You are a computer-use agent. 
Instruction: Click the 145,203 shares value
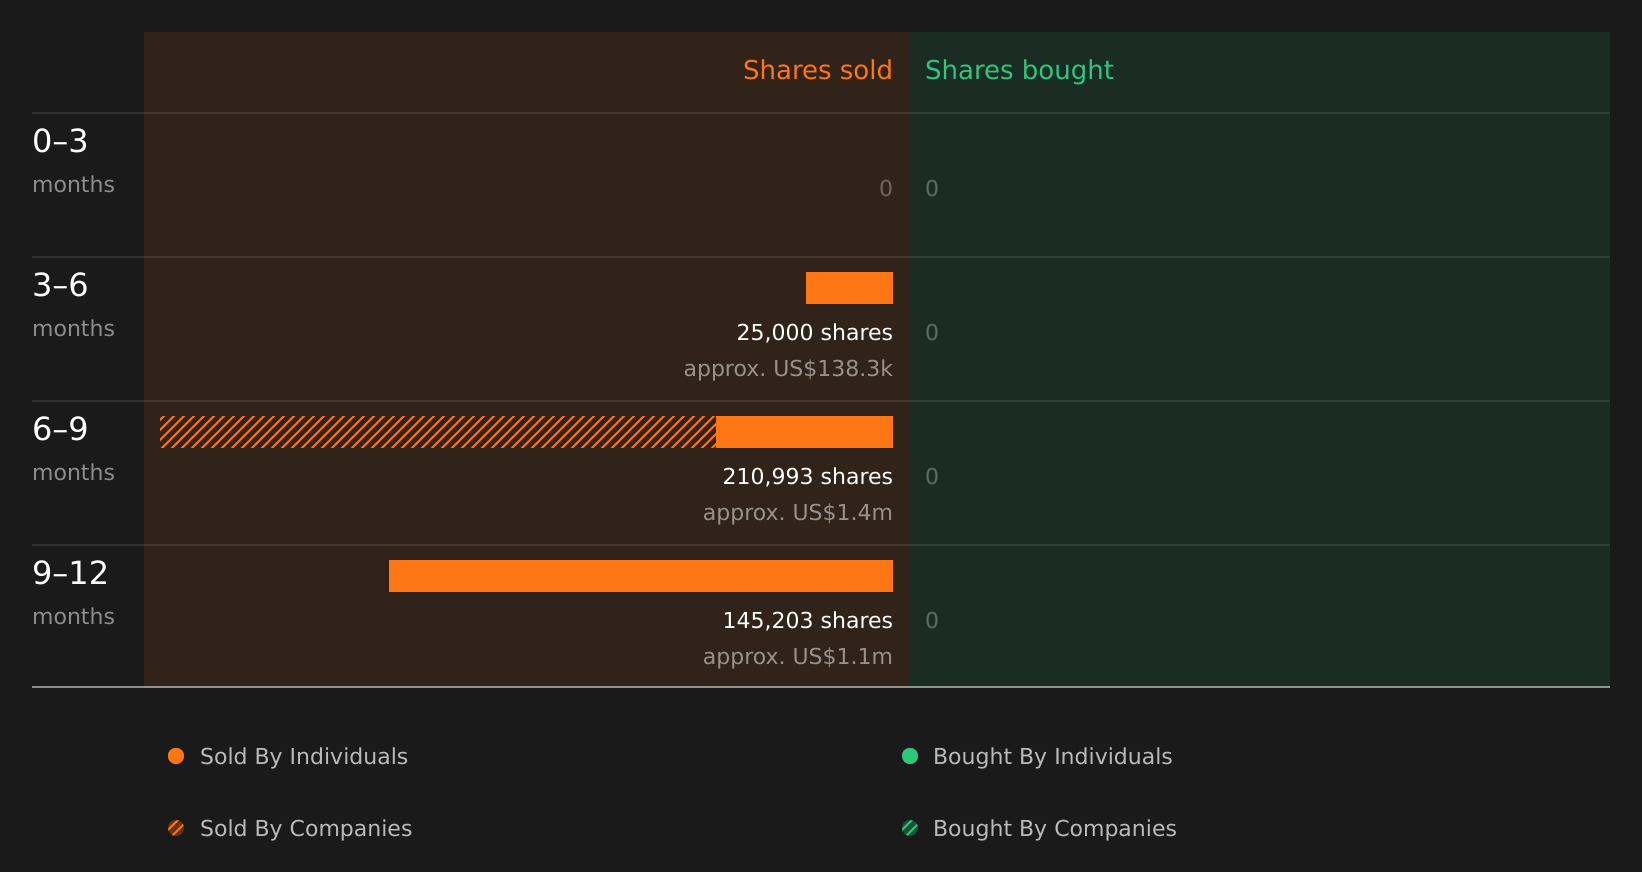coord(807,621)
